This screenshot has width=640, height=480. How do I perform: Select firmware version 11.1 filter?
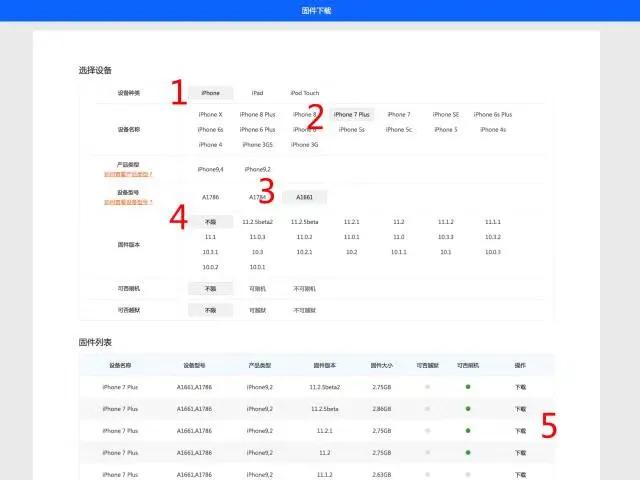point(210,237)
